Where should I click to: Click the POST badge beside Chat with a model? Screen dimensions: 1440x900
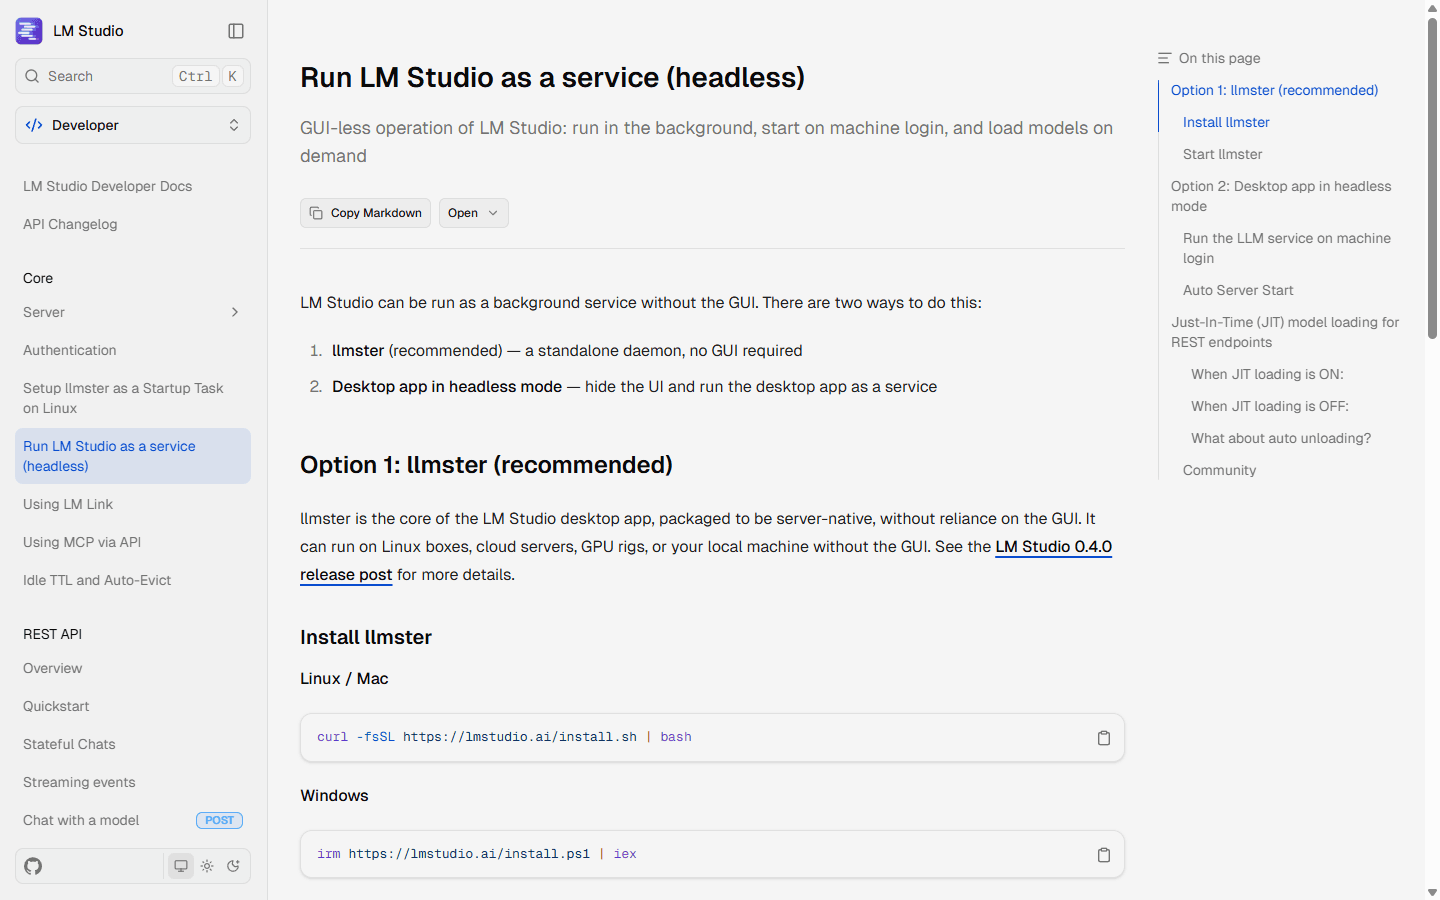(x=219, y=820)
